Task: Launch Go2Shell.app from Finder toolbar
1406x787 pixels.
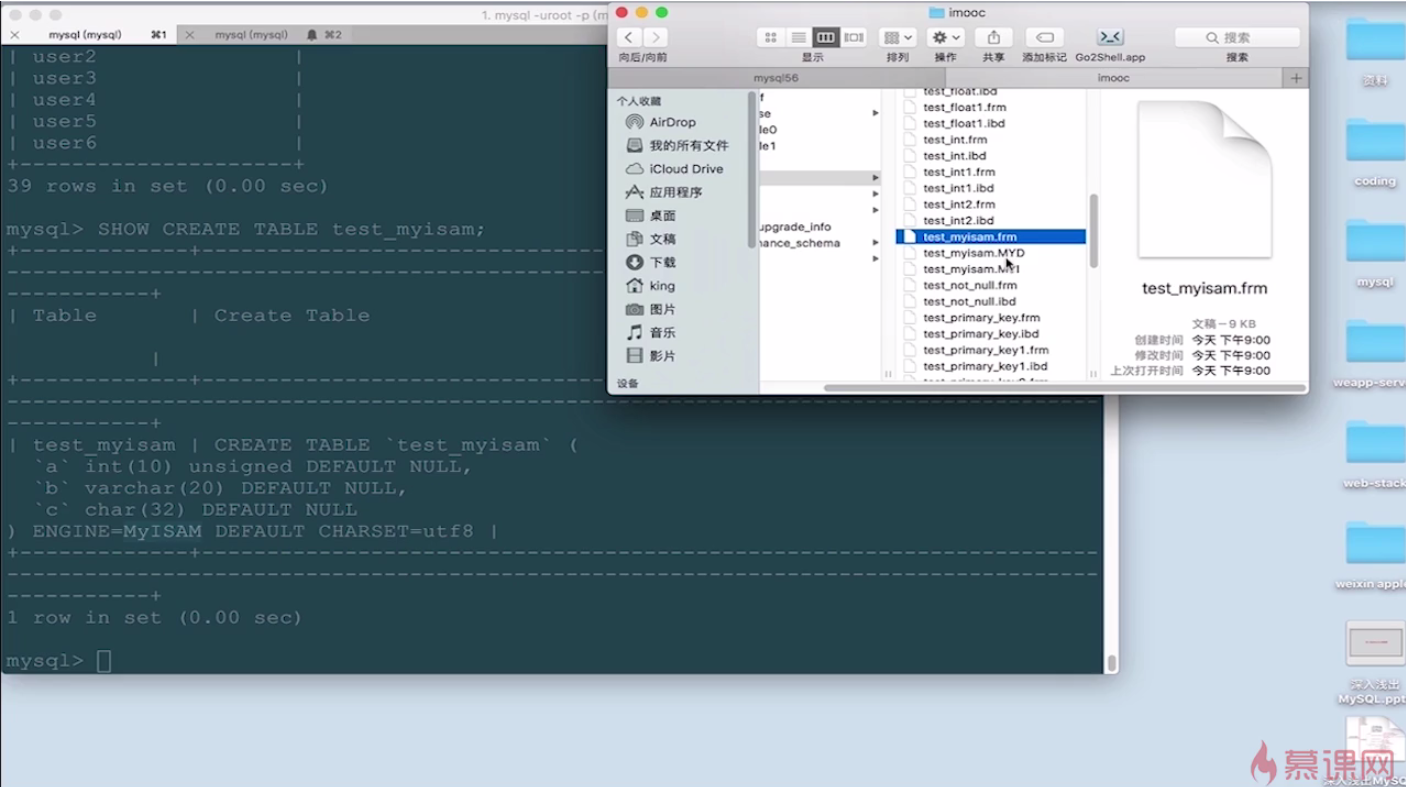Action: tap(1110, 37)
